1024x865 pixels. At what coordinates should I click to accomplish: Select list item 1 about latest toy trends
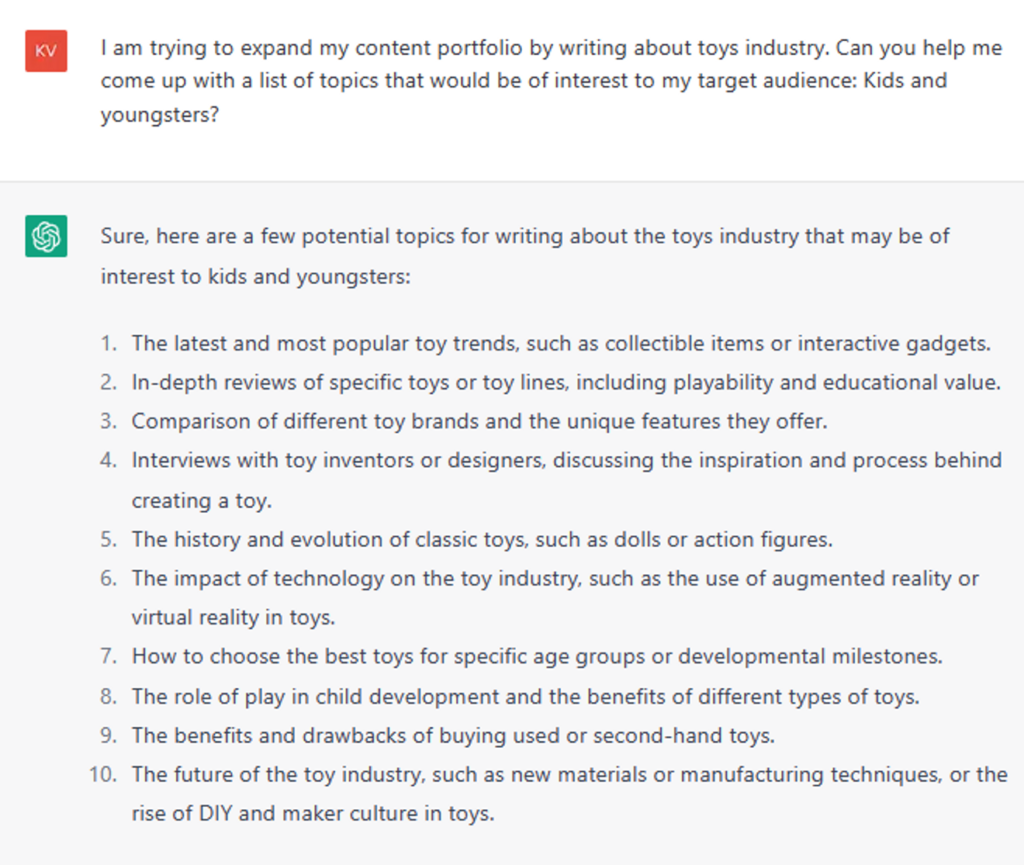(x=562, y=343)
